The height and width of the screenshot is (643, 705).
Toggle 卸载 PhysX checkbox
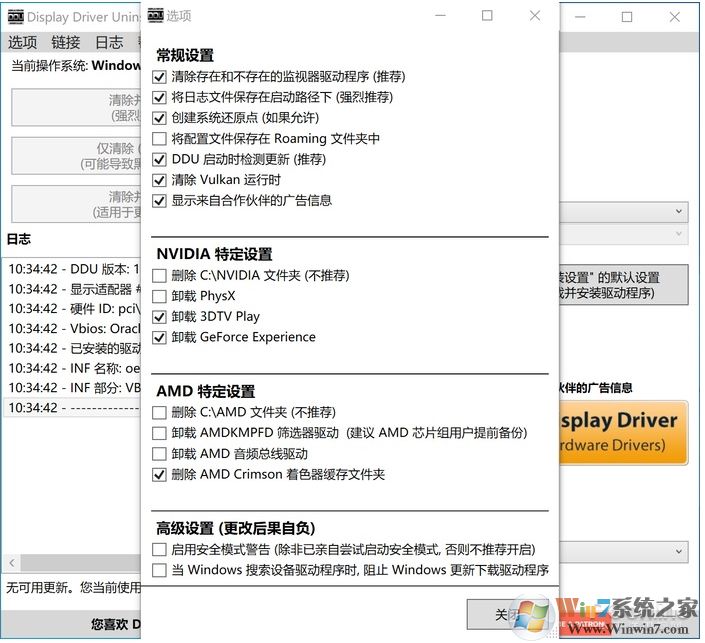(159, 296)
